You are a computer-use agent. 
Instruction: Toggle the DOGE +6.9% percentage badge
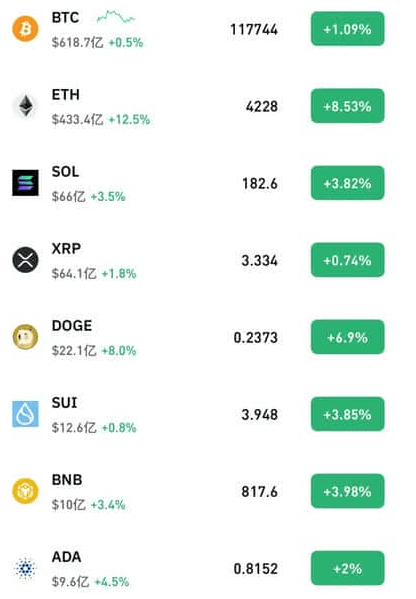click(x=348, y=337)
